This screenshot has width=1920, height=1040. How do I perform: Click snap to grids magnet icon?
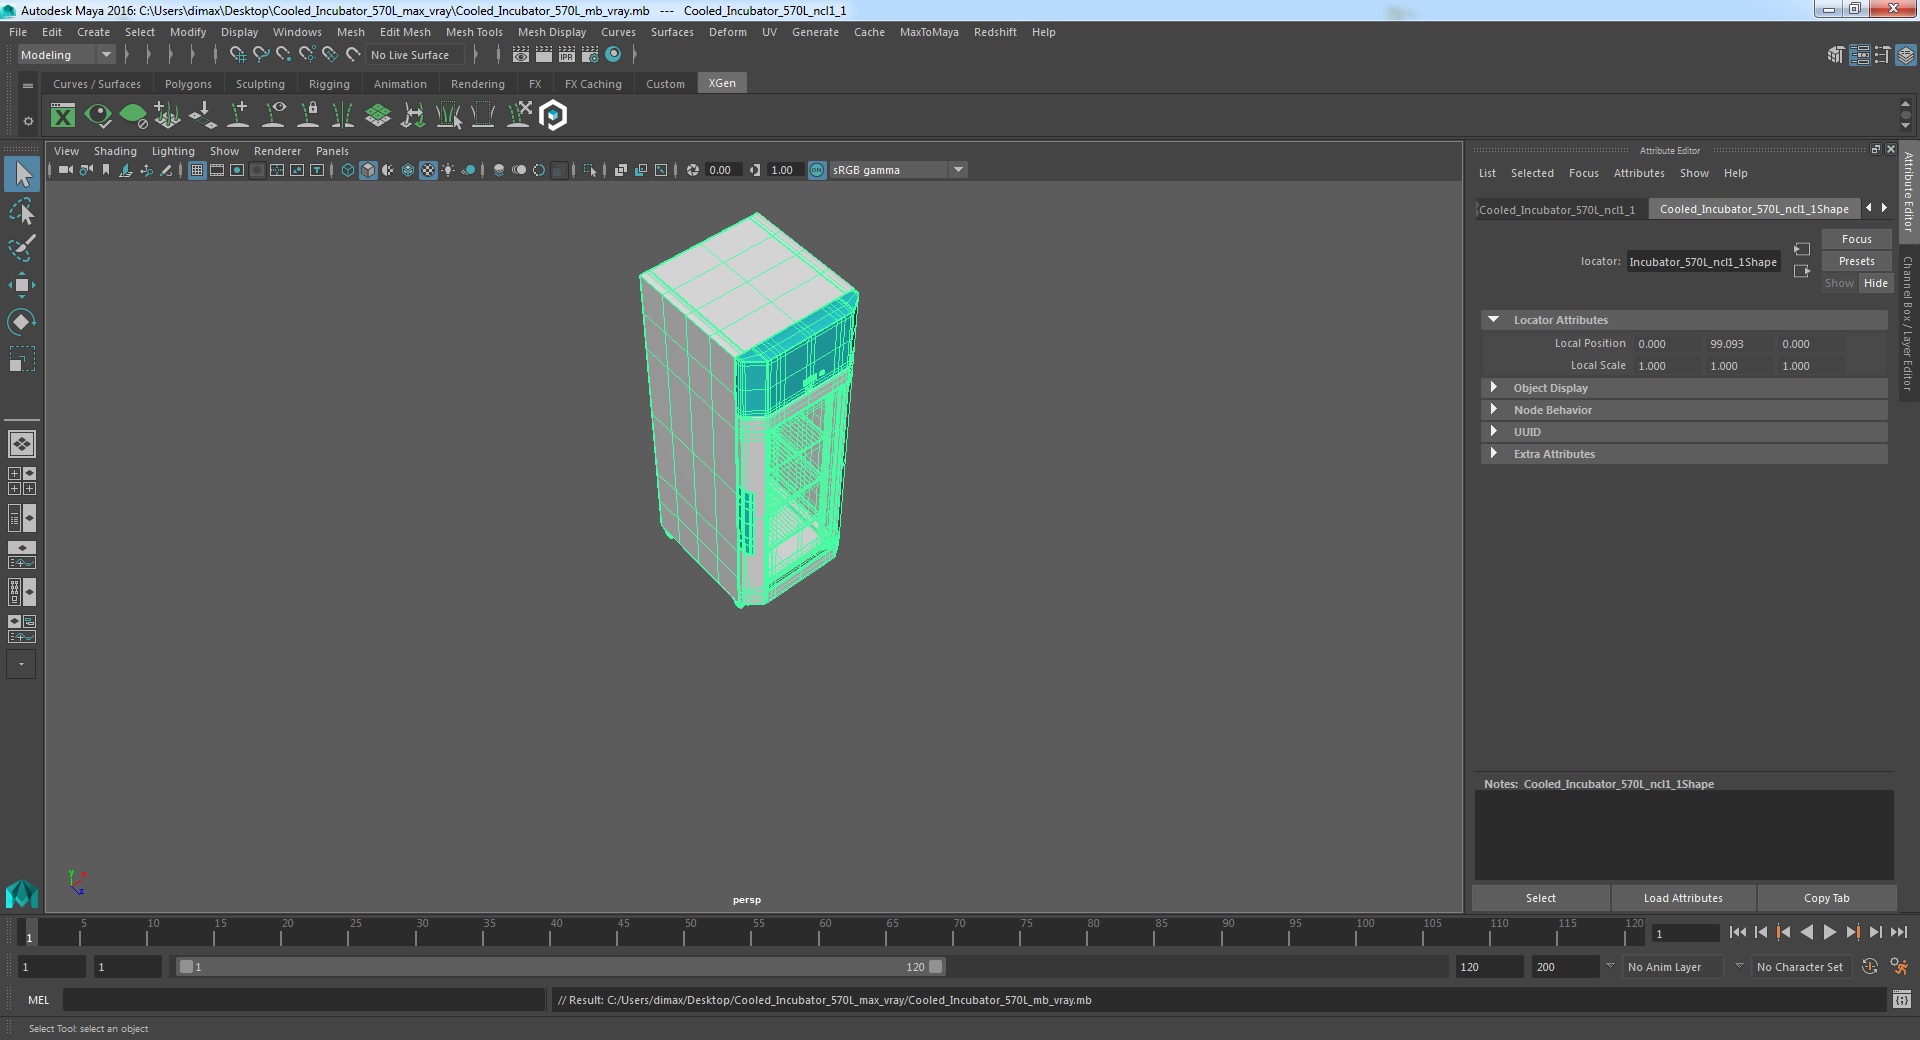tap(238, 55)
